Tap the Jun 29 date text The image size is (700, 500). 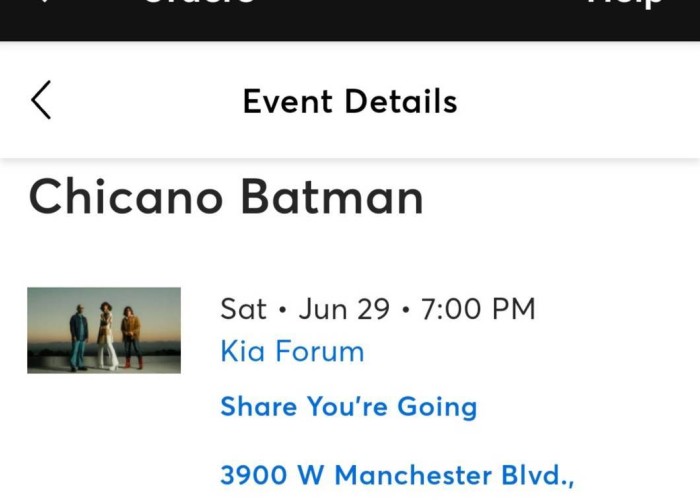point(344,308)
